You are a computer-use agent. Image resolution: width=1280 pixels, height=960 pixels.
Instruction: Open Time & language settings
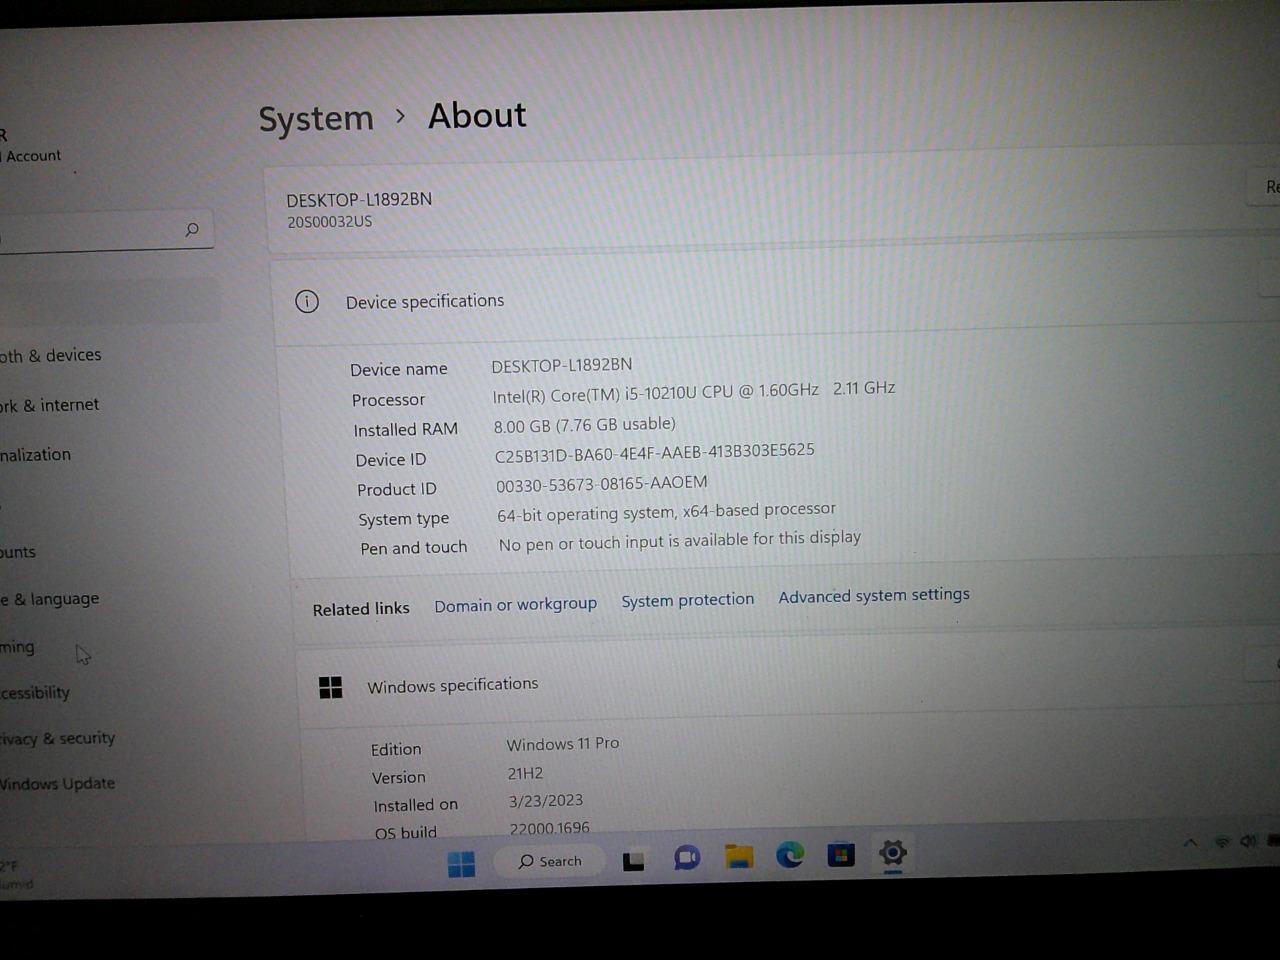pyautogui.click(x=50, y=599)
